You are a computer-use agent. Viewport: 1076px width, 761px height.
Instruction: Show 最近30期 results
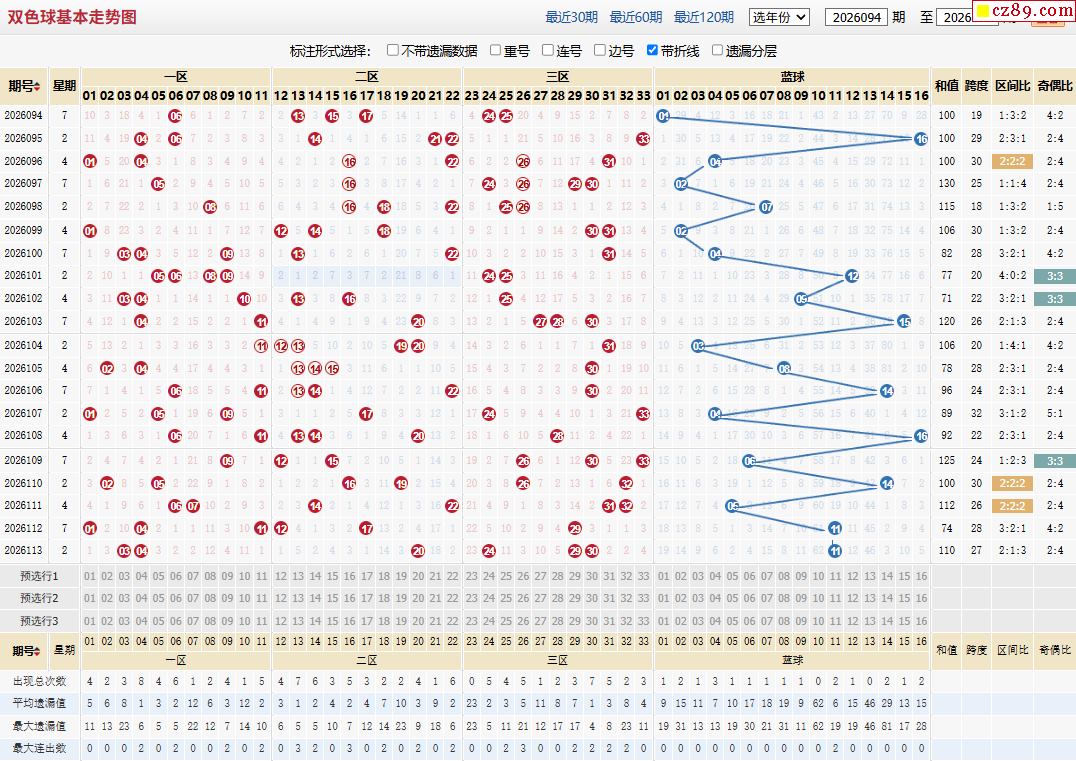point(571,17)
